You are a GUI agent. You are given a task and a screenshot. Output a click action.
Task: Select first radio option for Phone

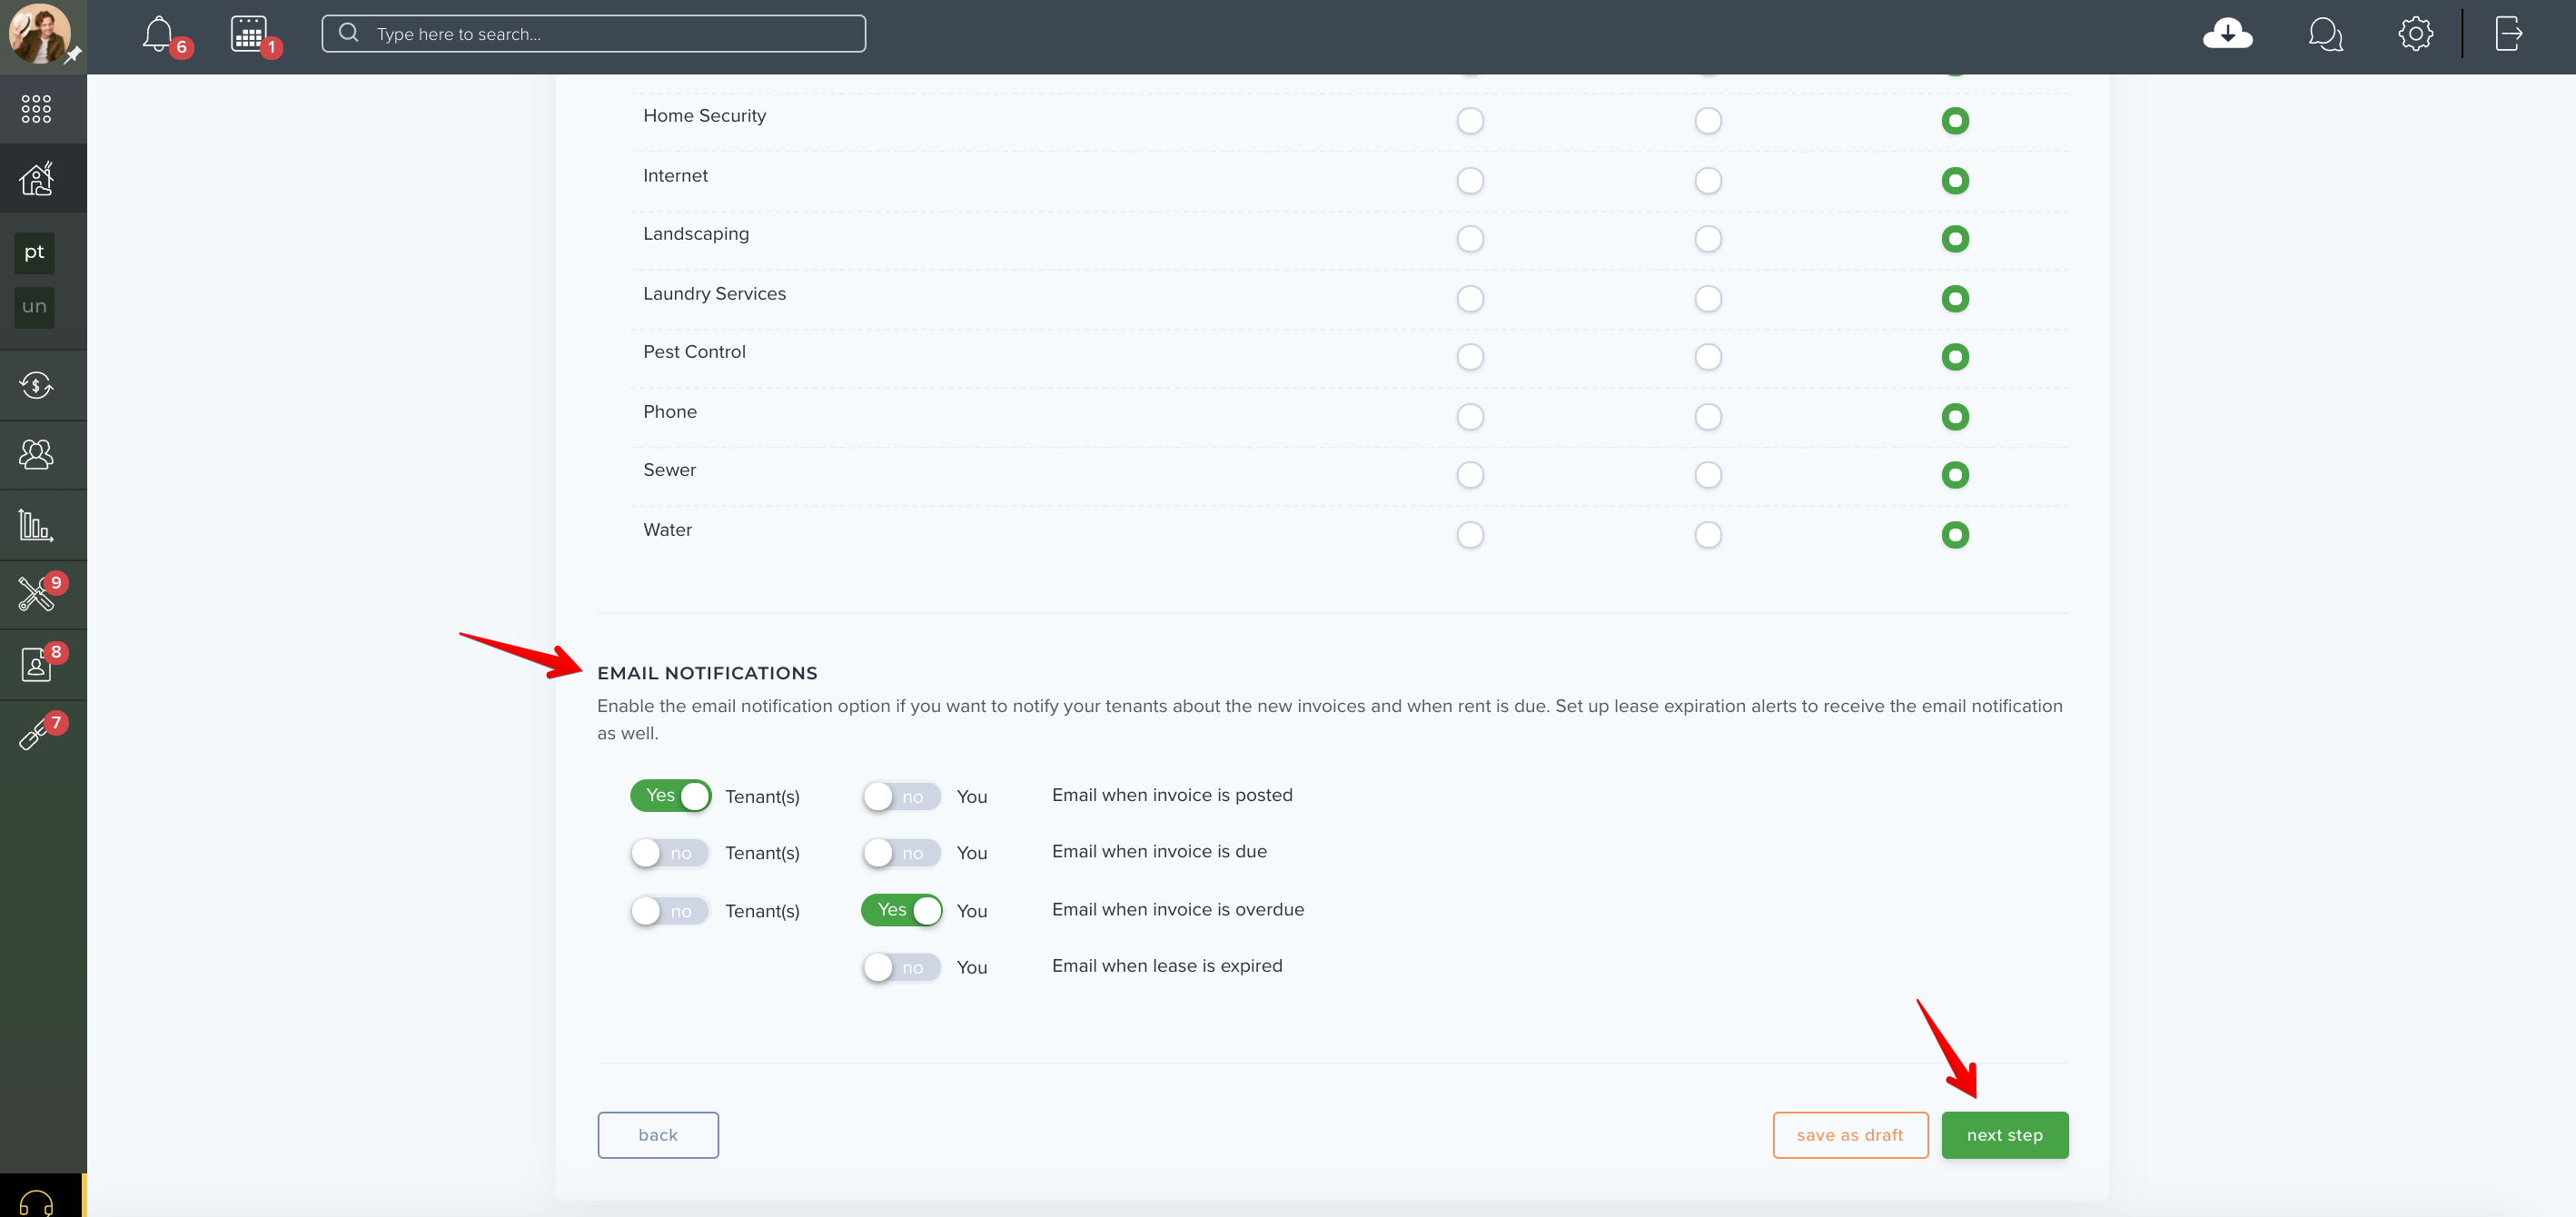(x=1470, y=417)
